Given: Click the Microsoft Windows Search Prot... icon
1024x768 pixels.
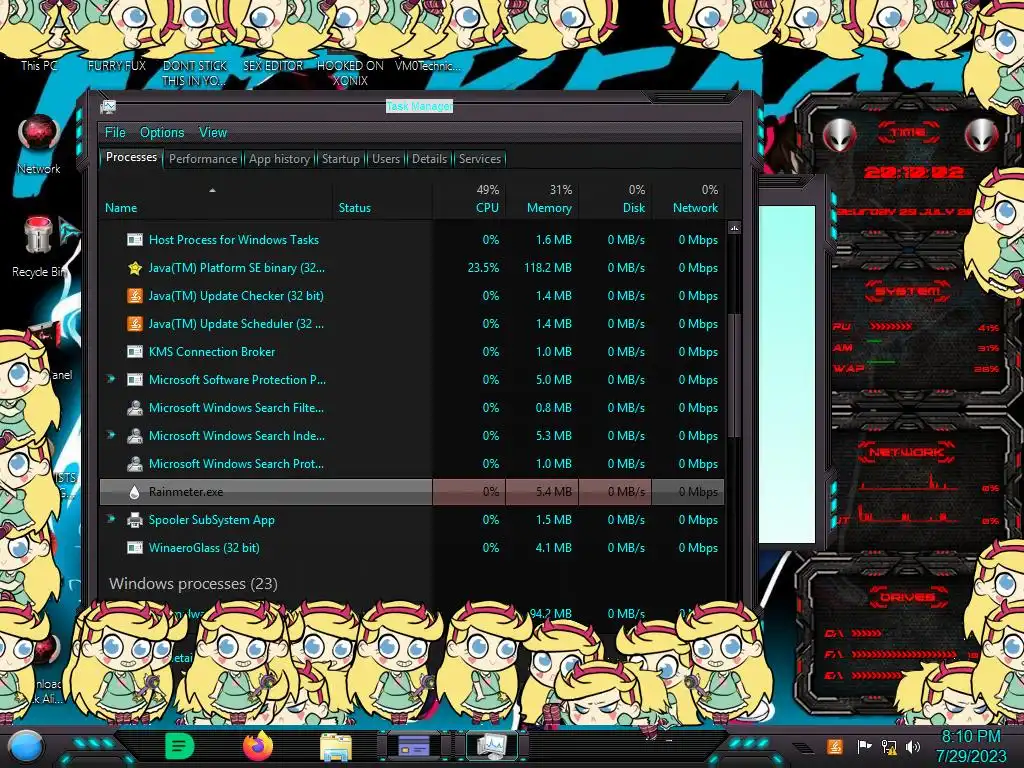Looking at the screenshot, I should coord(135,464).
